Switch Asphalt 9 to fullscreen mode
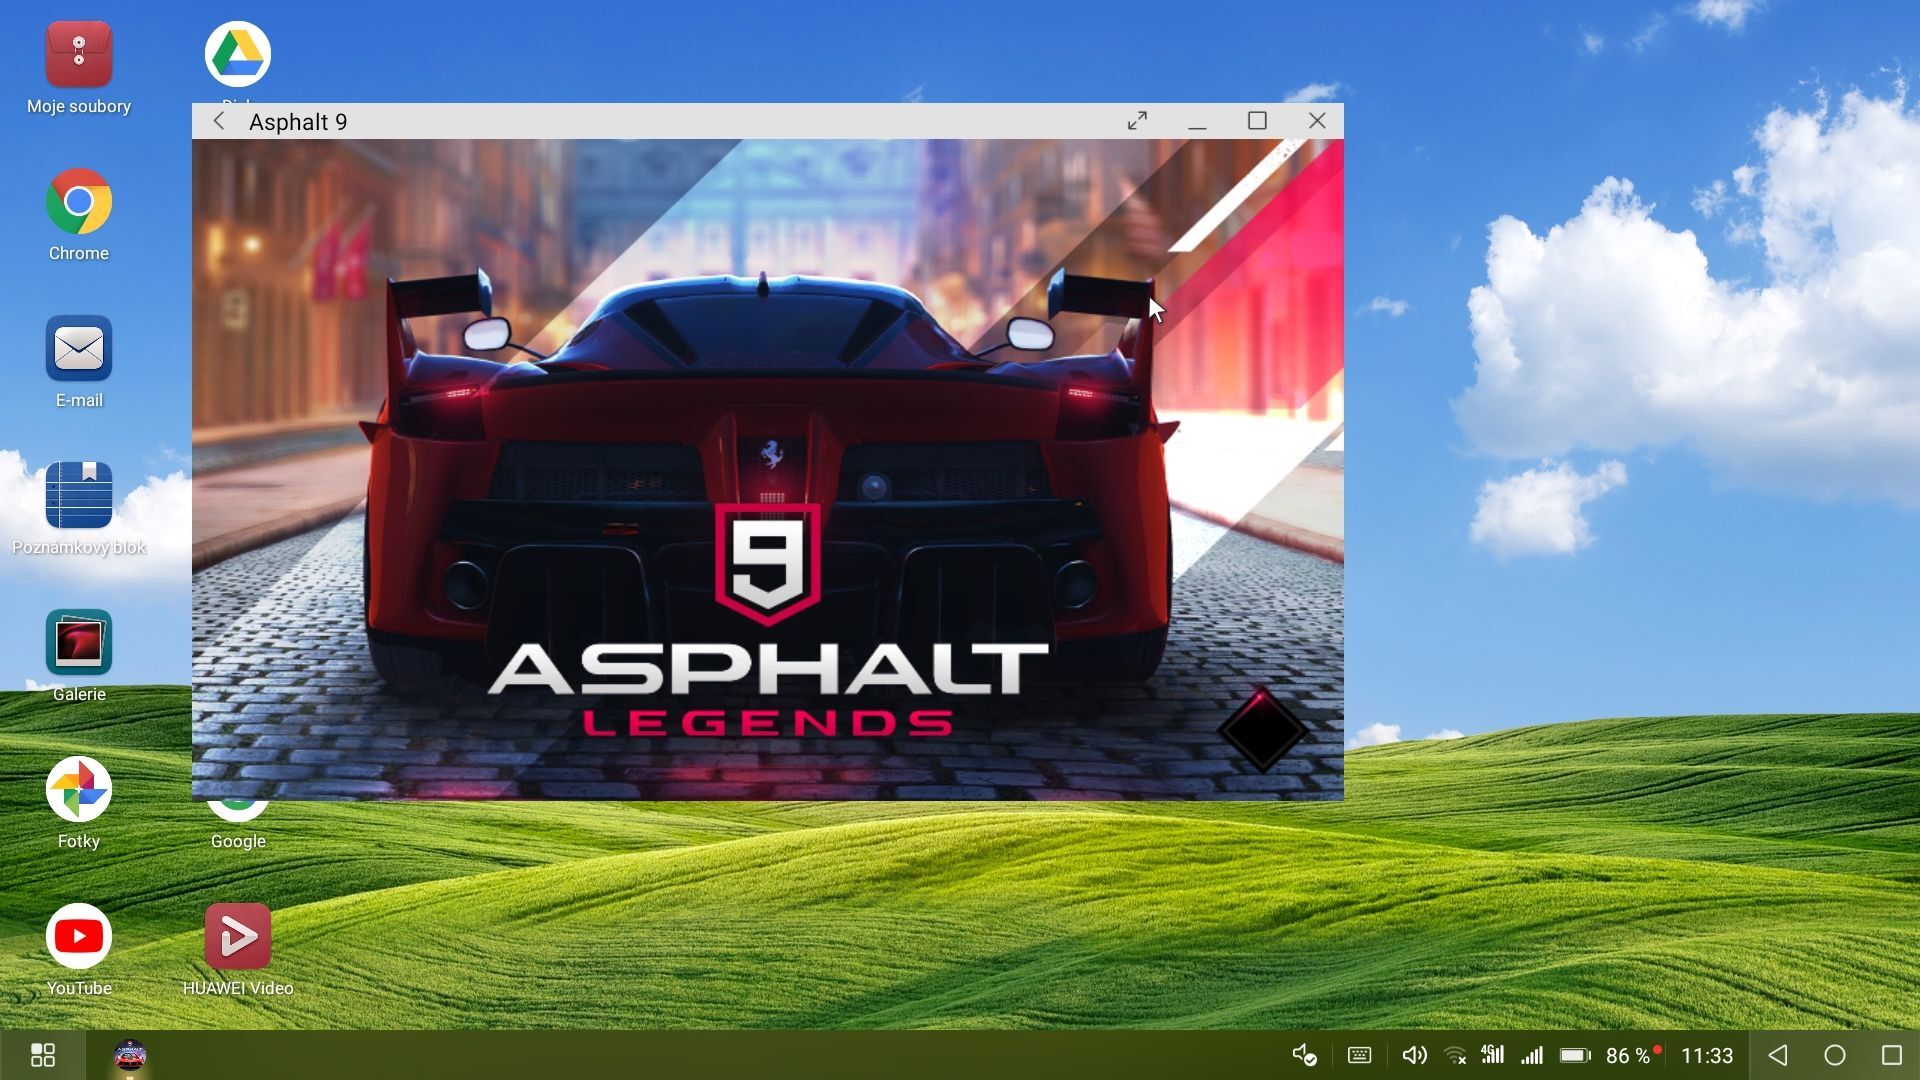 point(1137,121)
